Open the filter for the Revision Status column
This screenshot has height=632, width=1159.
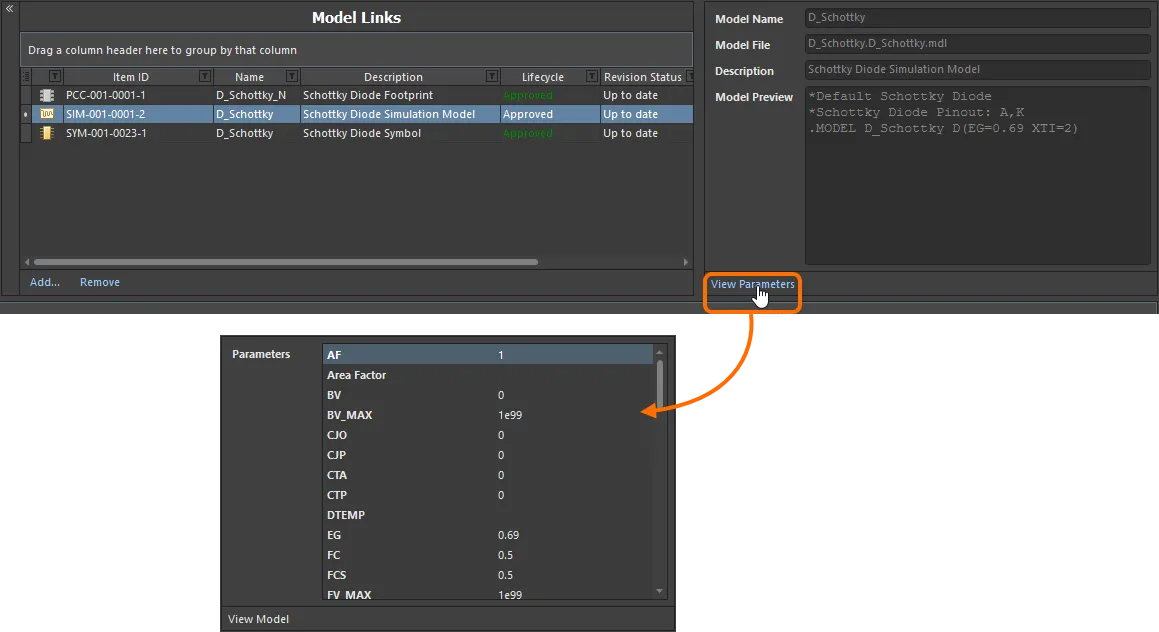click(x=688, y=77)
